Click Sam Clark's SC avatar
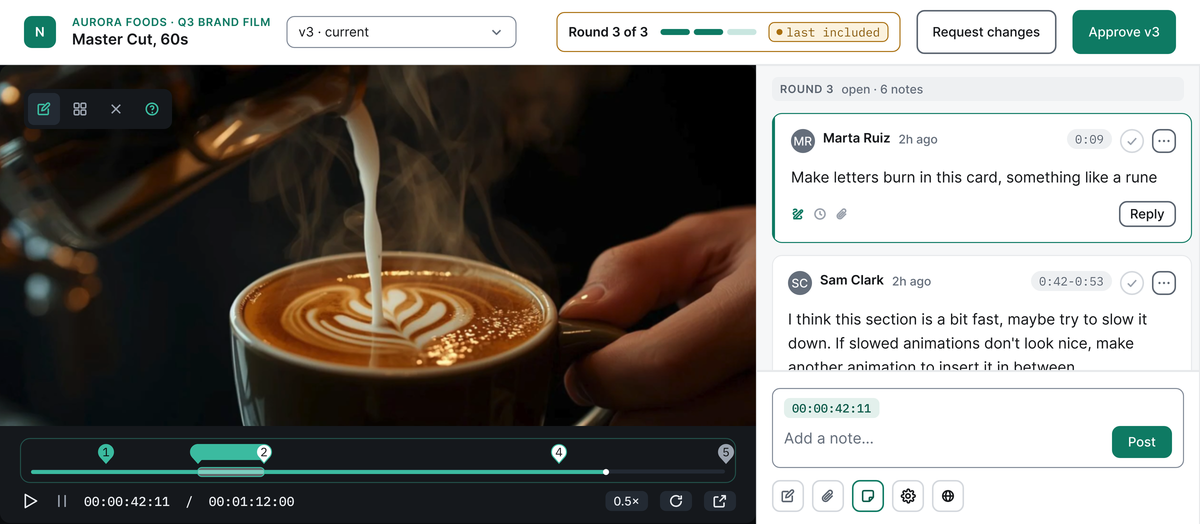 [x=800, y=283]
